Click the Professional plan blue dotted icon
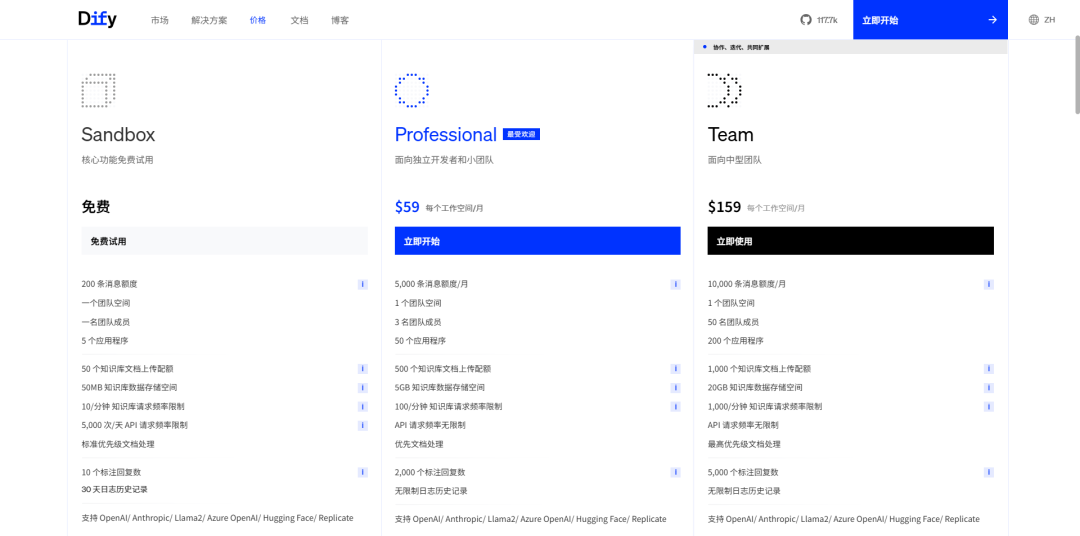The width and height of the screenshot is (1080, 536). [x=411, y=90]
